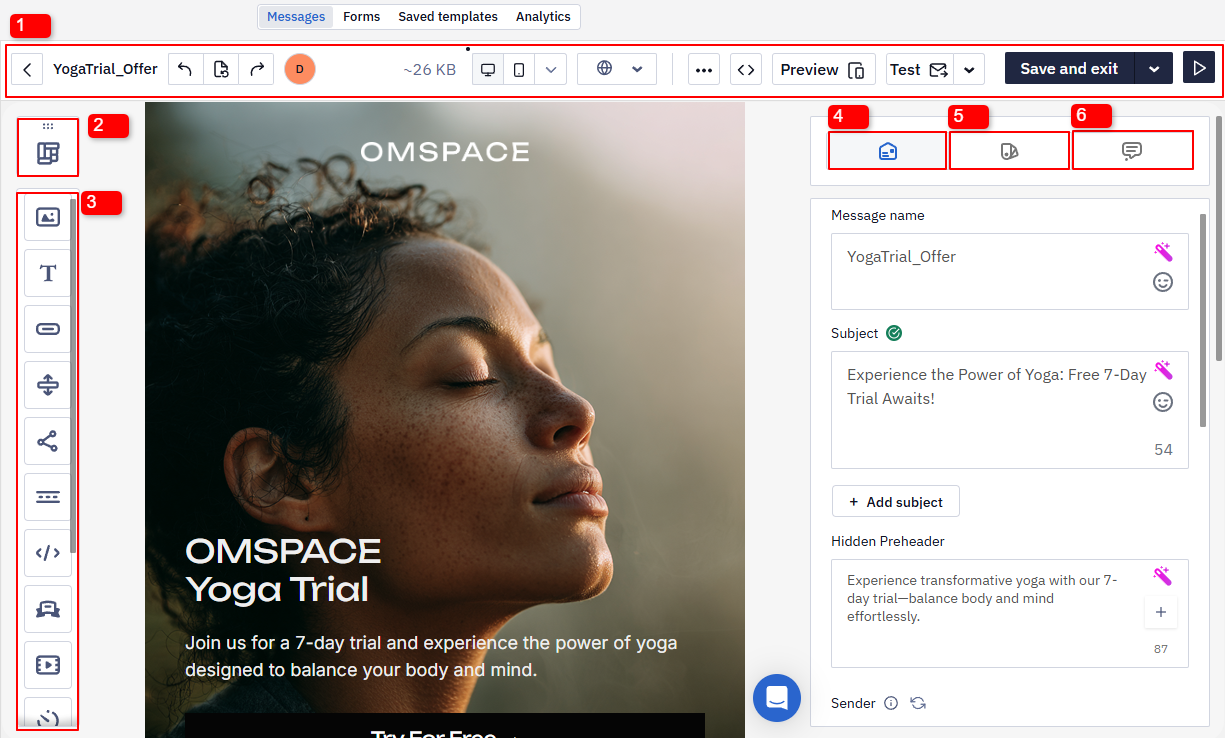The height and width of the screenshot is (738, 1225).
Task: Open the three-dots more options menu
Action: click(704, 69)
